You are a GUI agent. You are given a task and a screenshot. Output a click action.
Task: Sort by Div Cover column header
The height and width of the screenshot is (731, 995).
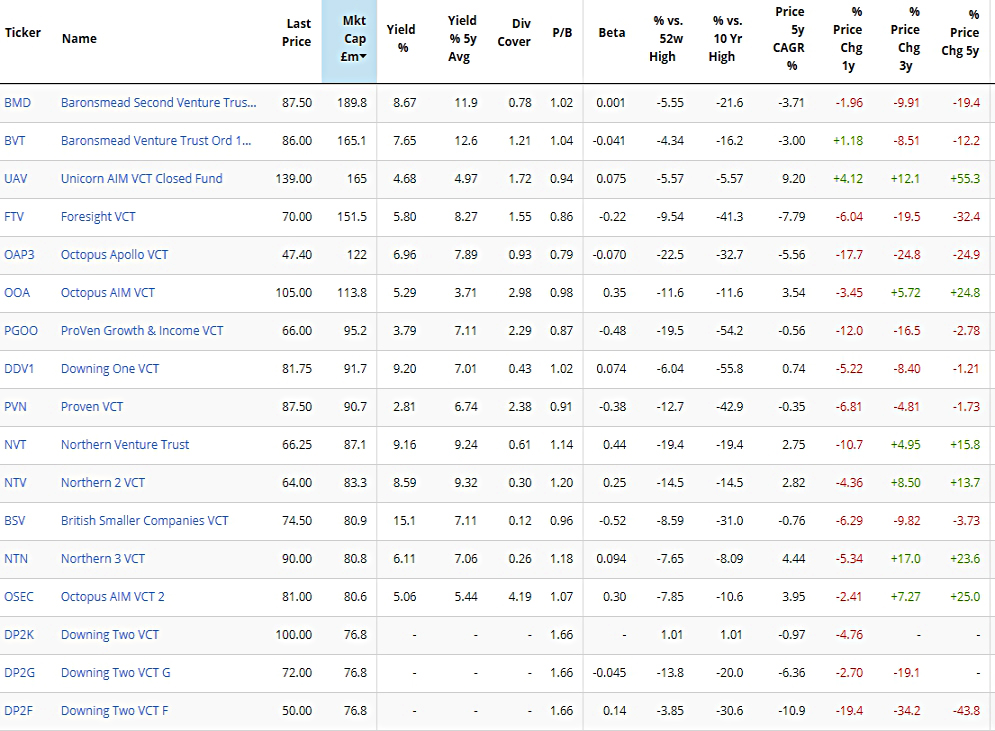pyautogui.click(x=514, y=32)
